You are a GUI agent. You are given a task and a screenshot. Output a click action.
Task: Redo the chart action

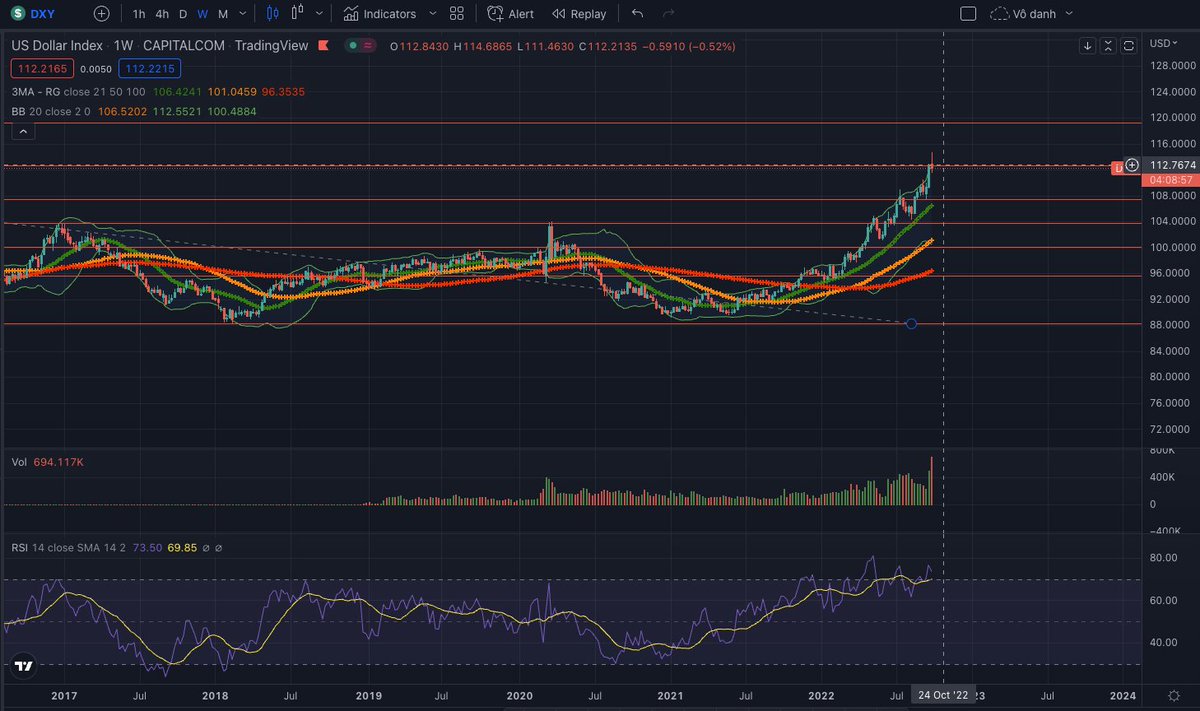pyautogui.click(x=668, y=14)
